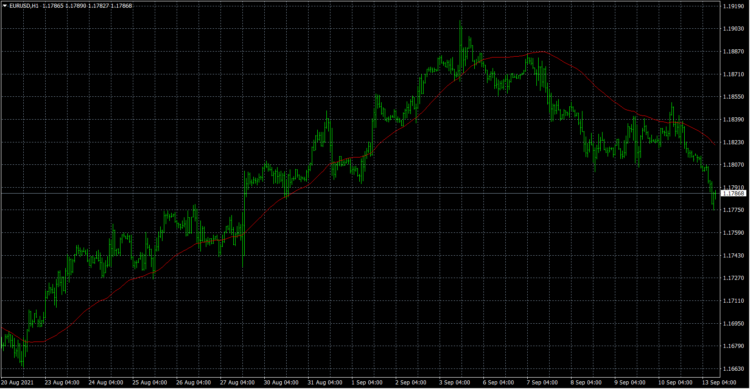
Task: Click the 1.18550 price scale label
Action: pos(733,97)
